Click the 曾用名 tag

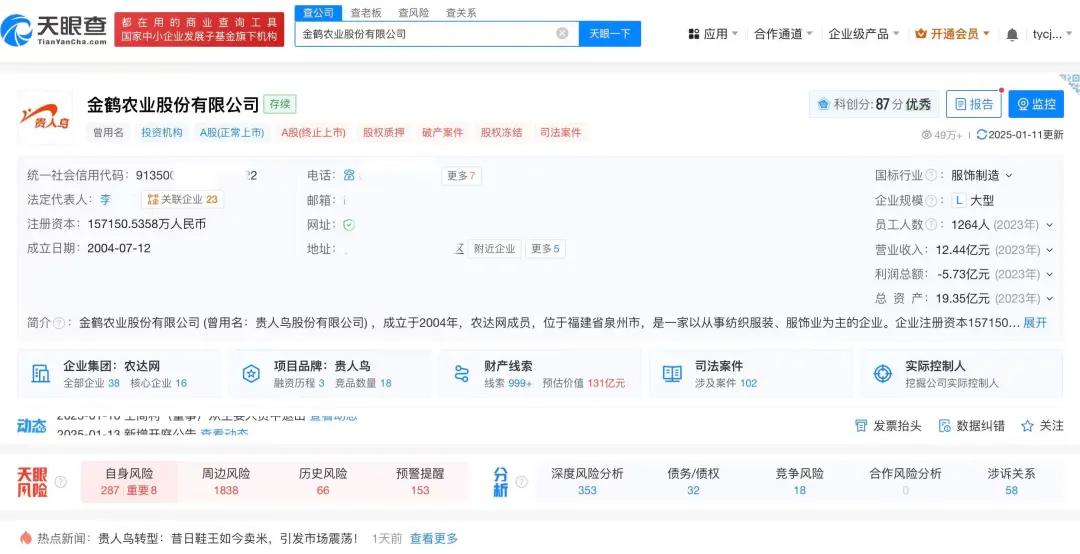[x=108, y=132]
